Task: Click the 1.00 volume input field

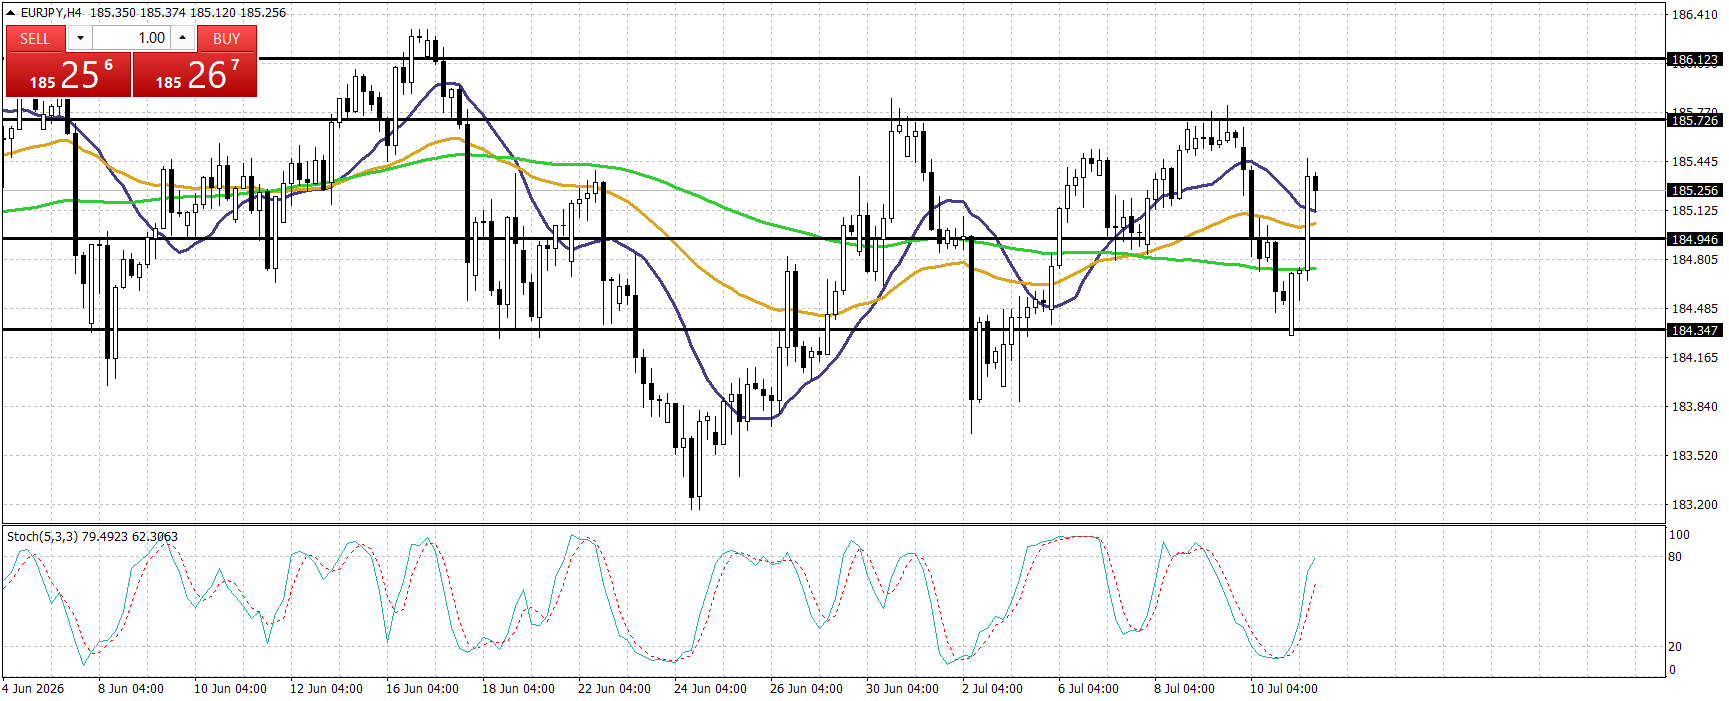Action: pos(131,38)
